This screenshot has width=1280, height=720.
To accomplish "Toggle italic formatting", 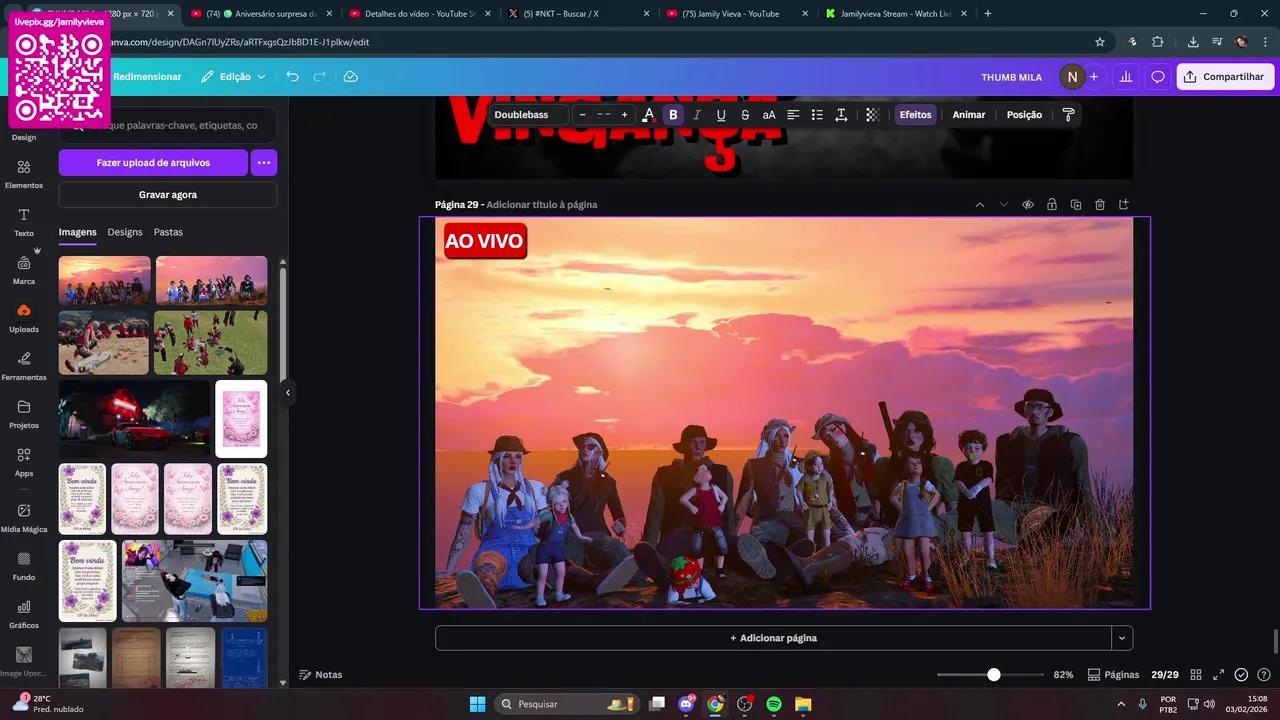I will point(697,115).
